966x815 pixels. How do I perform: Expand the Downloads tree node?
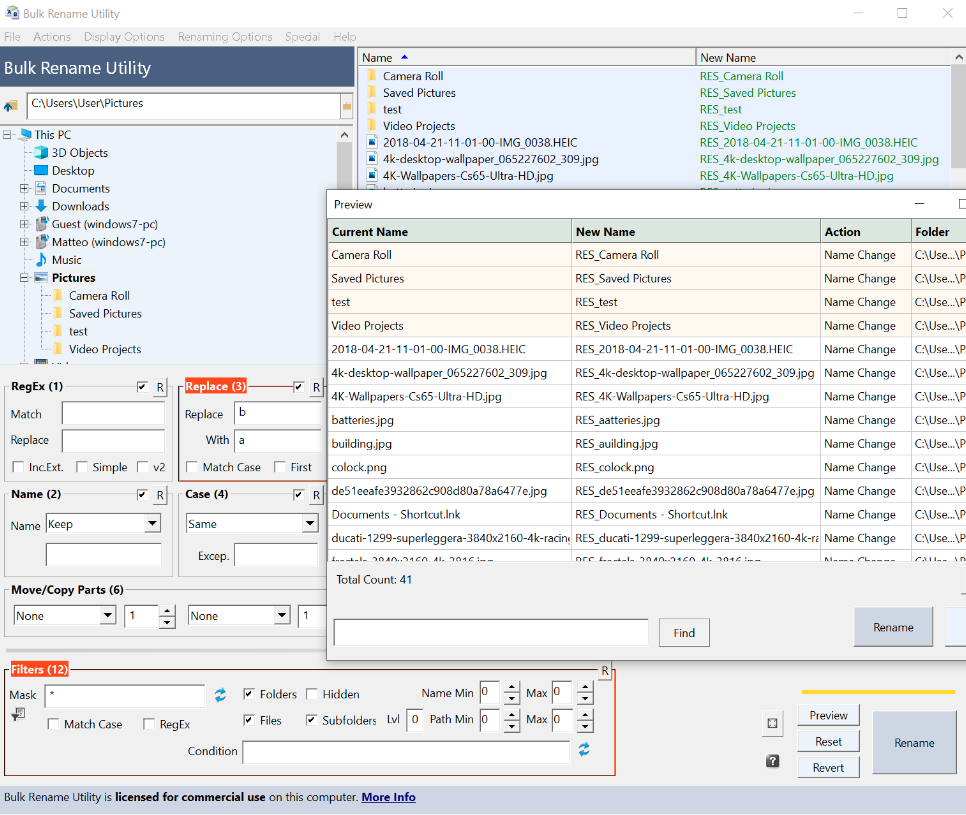pyautogui.click(x=25, y=206)
